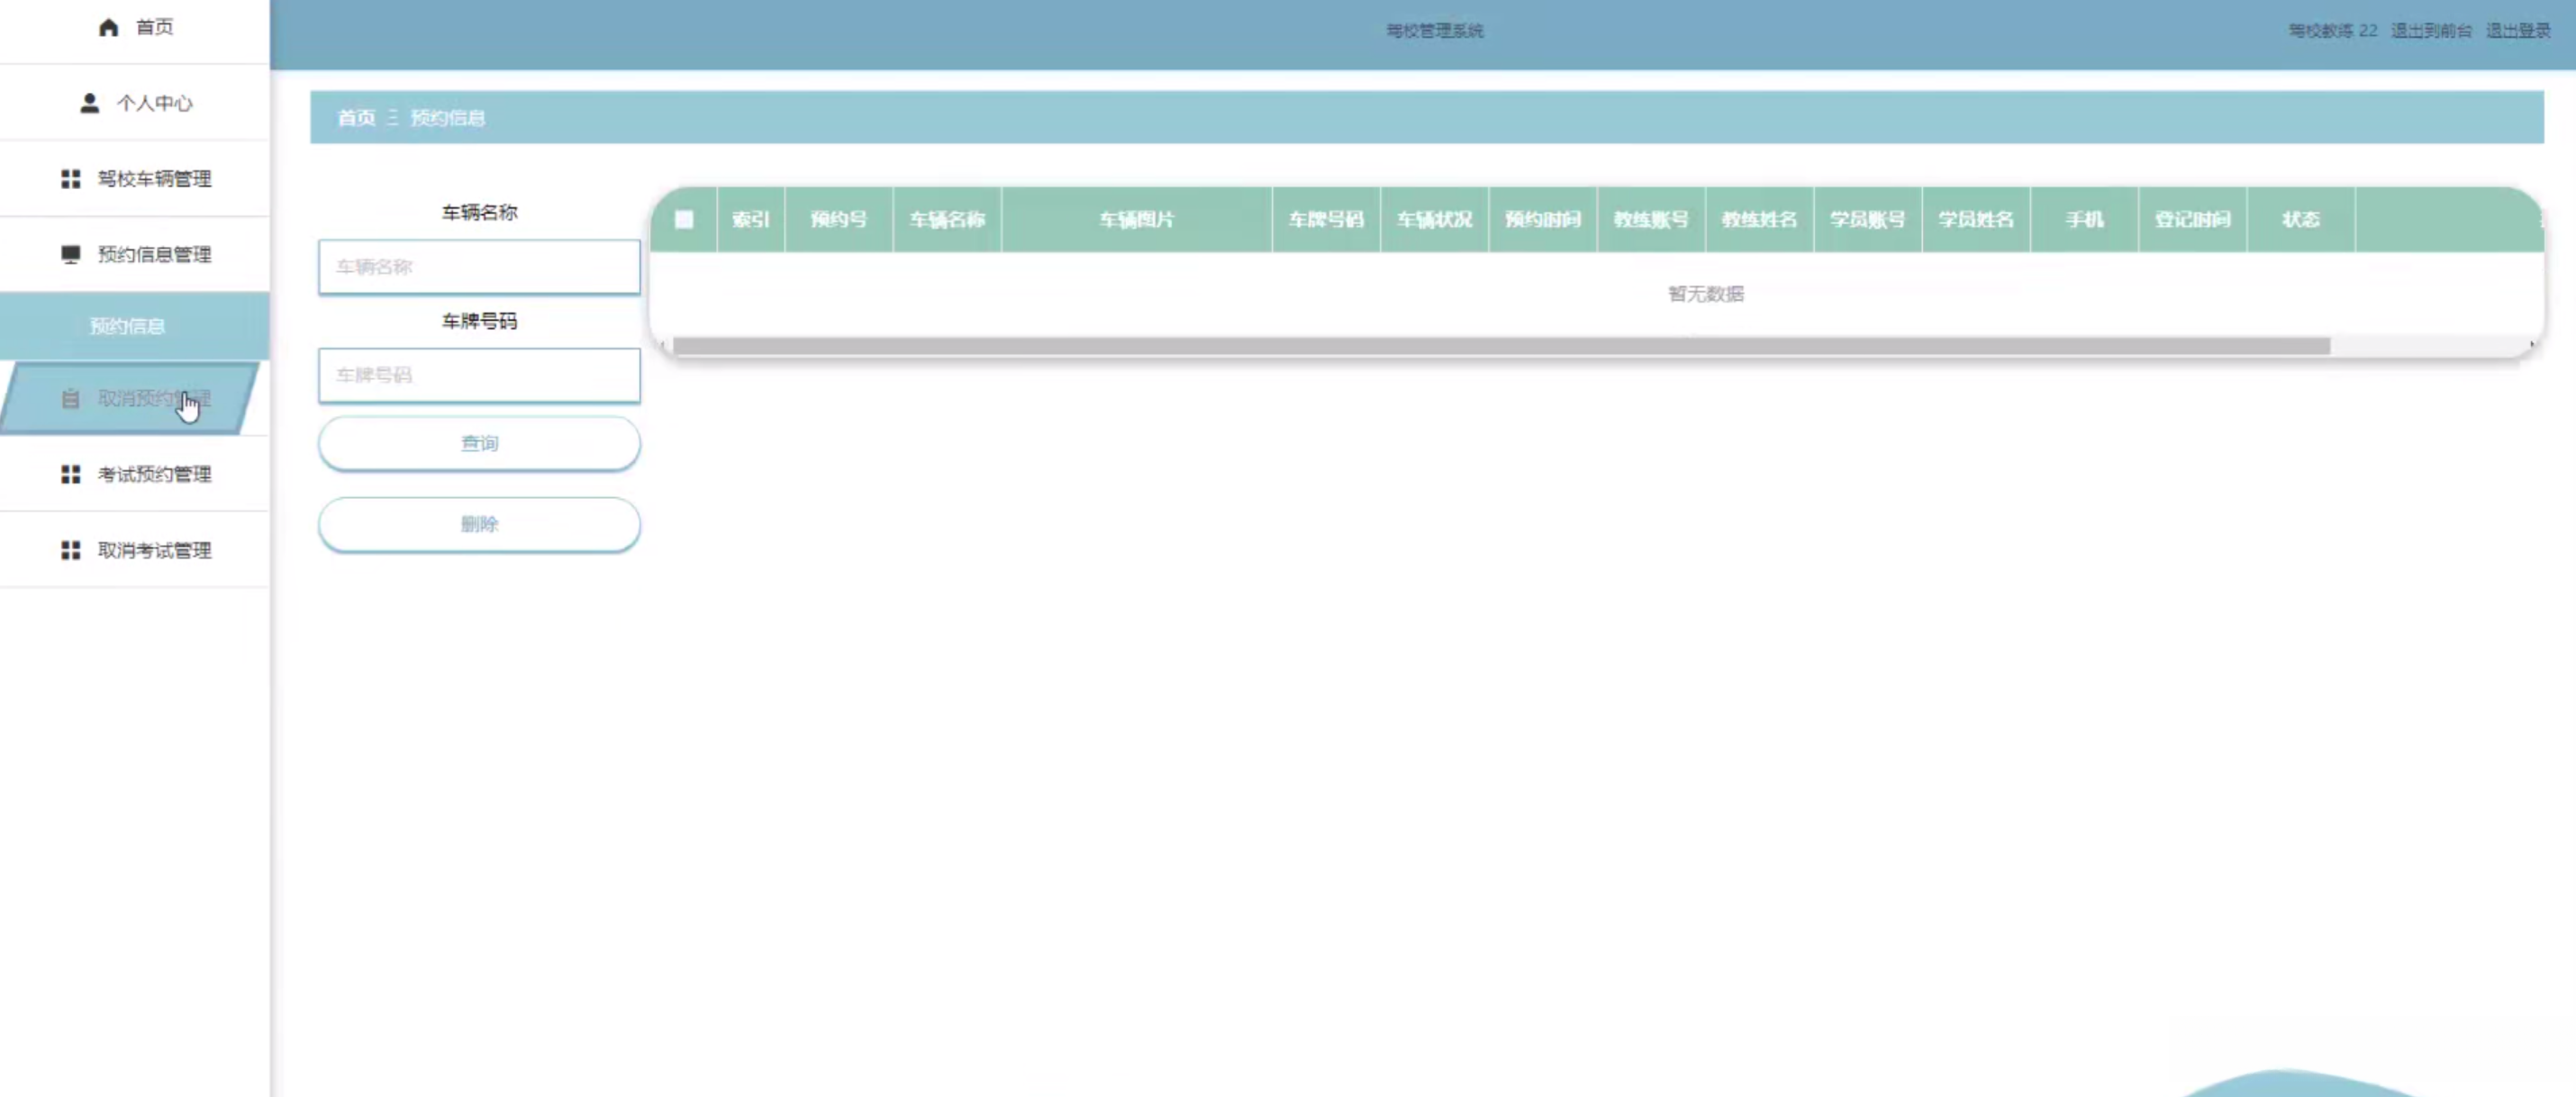Expand the 驾校车辆管理 menu
The width and height of the screenshot is (2576, 1097).
coord(154,179)
